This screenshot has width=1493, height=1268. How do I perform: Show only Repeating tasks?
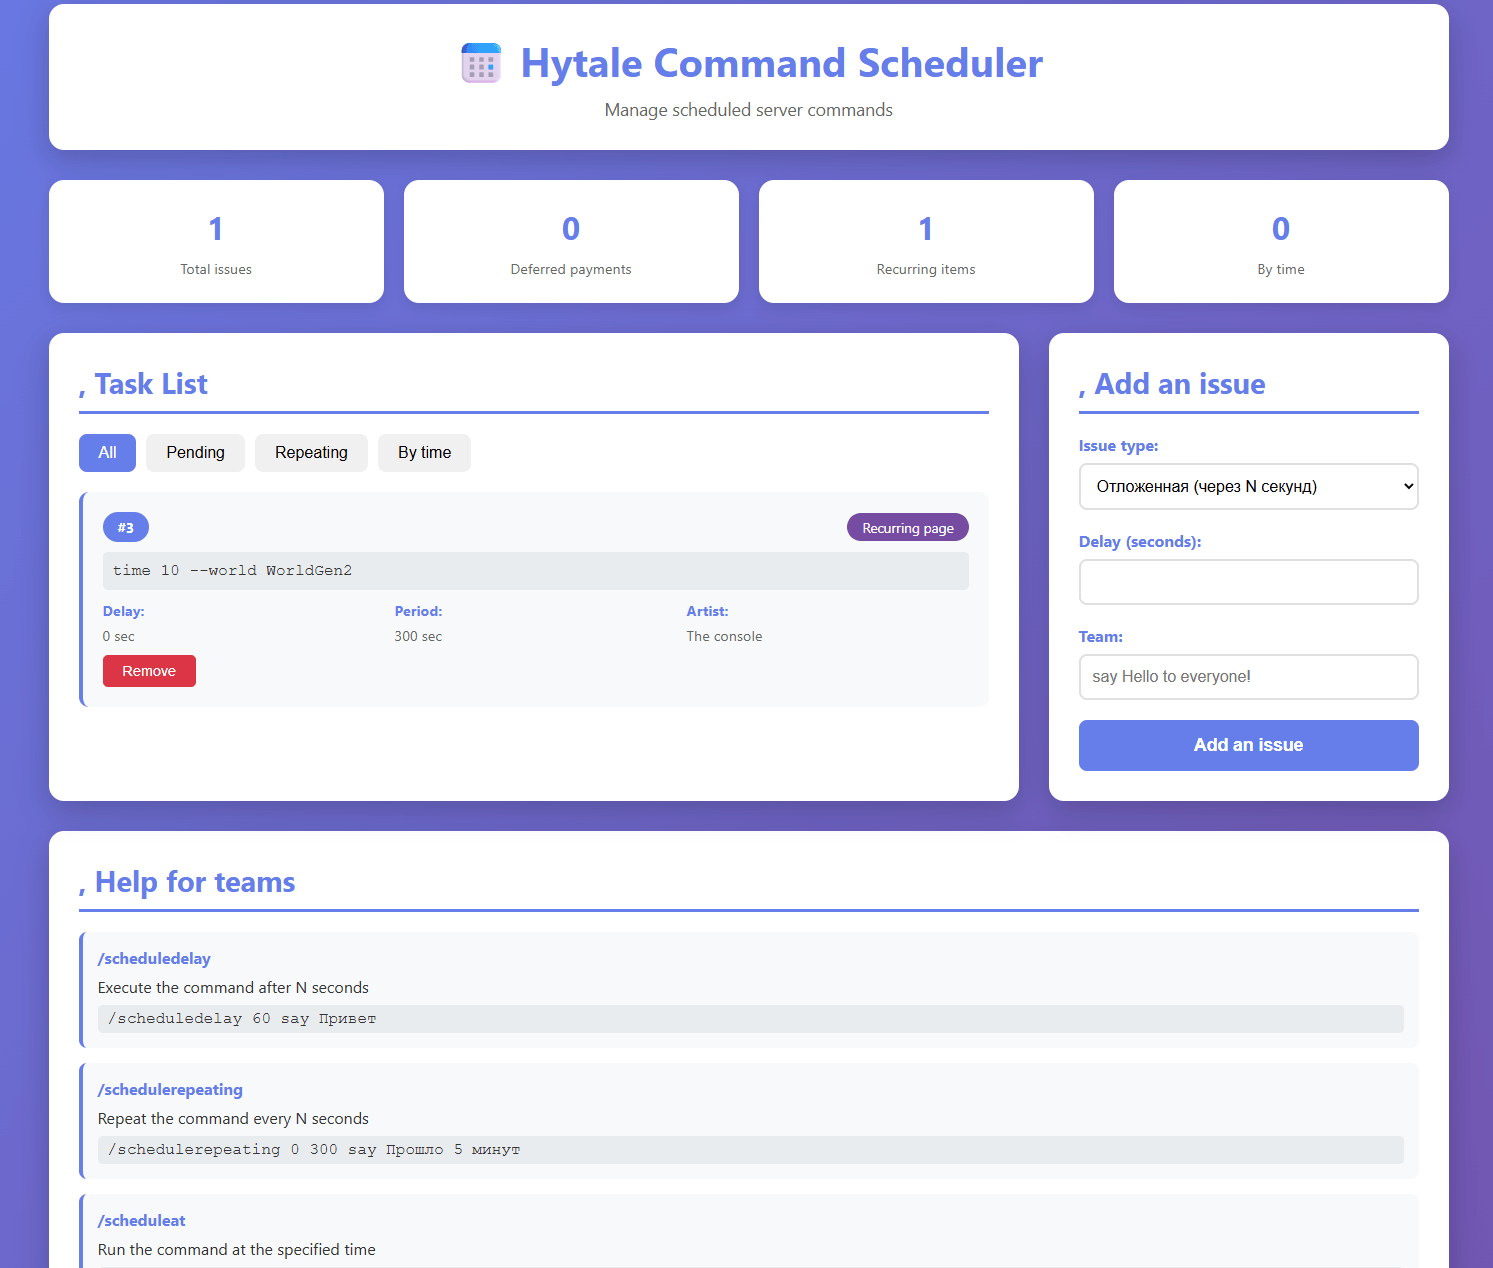[x=311, y=453]
